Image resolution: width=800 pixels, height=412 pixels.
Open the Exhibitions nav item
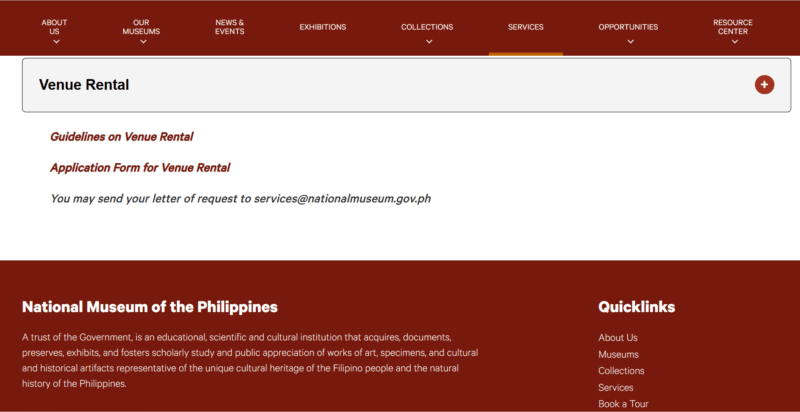[322, 27]
